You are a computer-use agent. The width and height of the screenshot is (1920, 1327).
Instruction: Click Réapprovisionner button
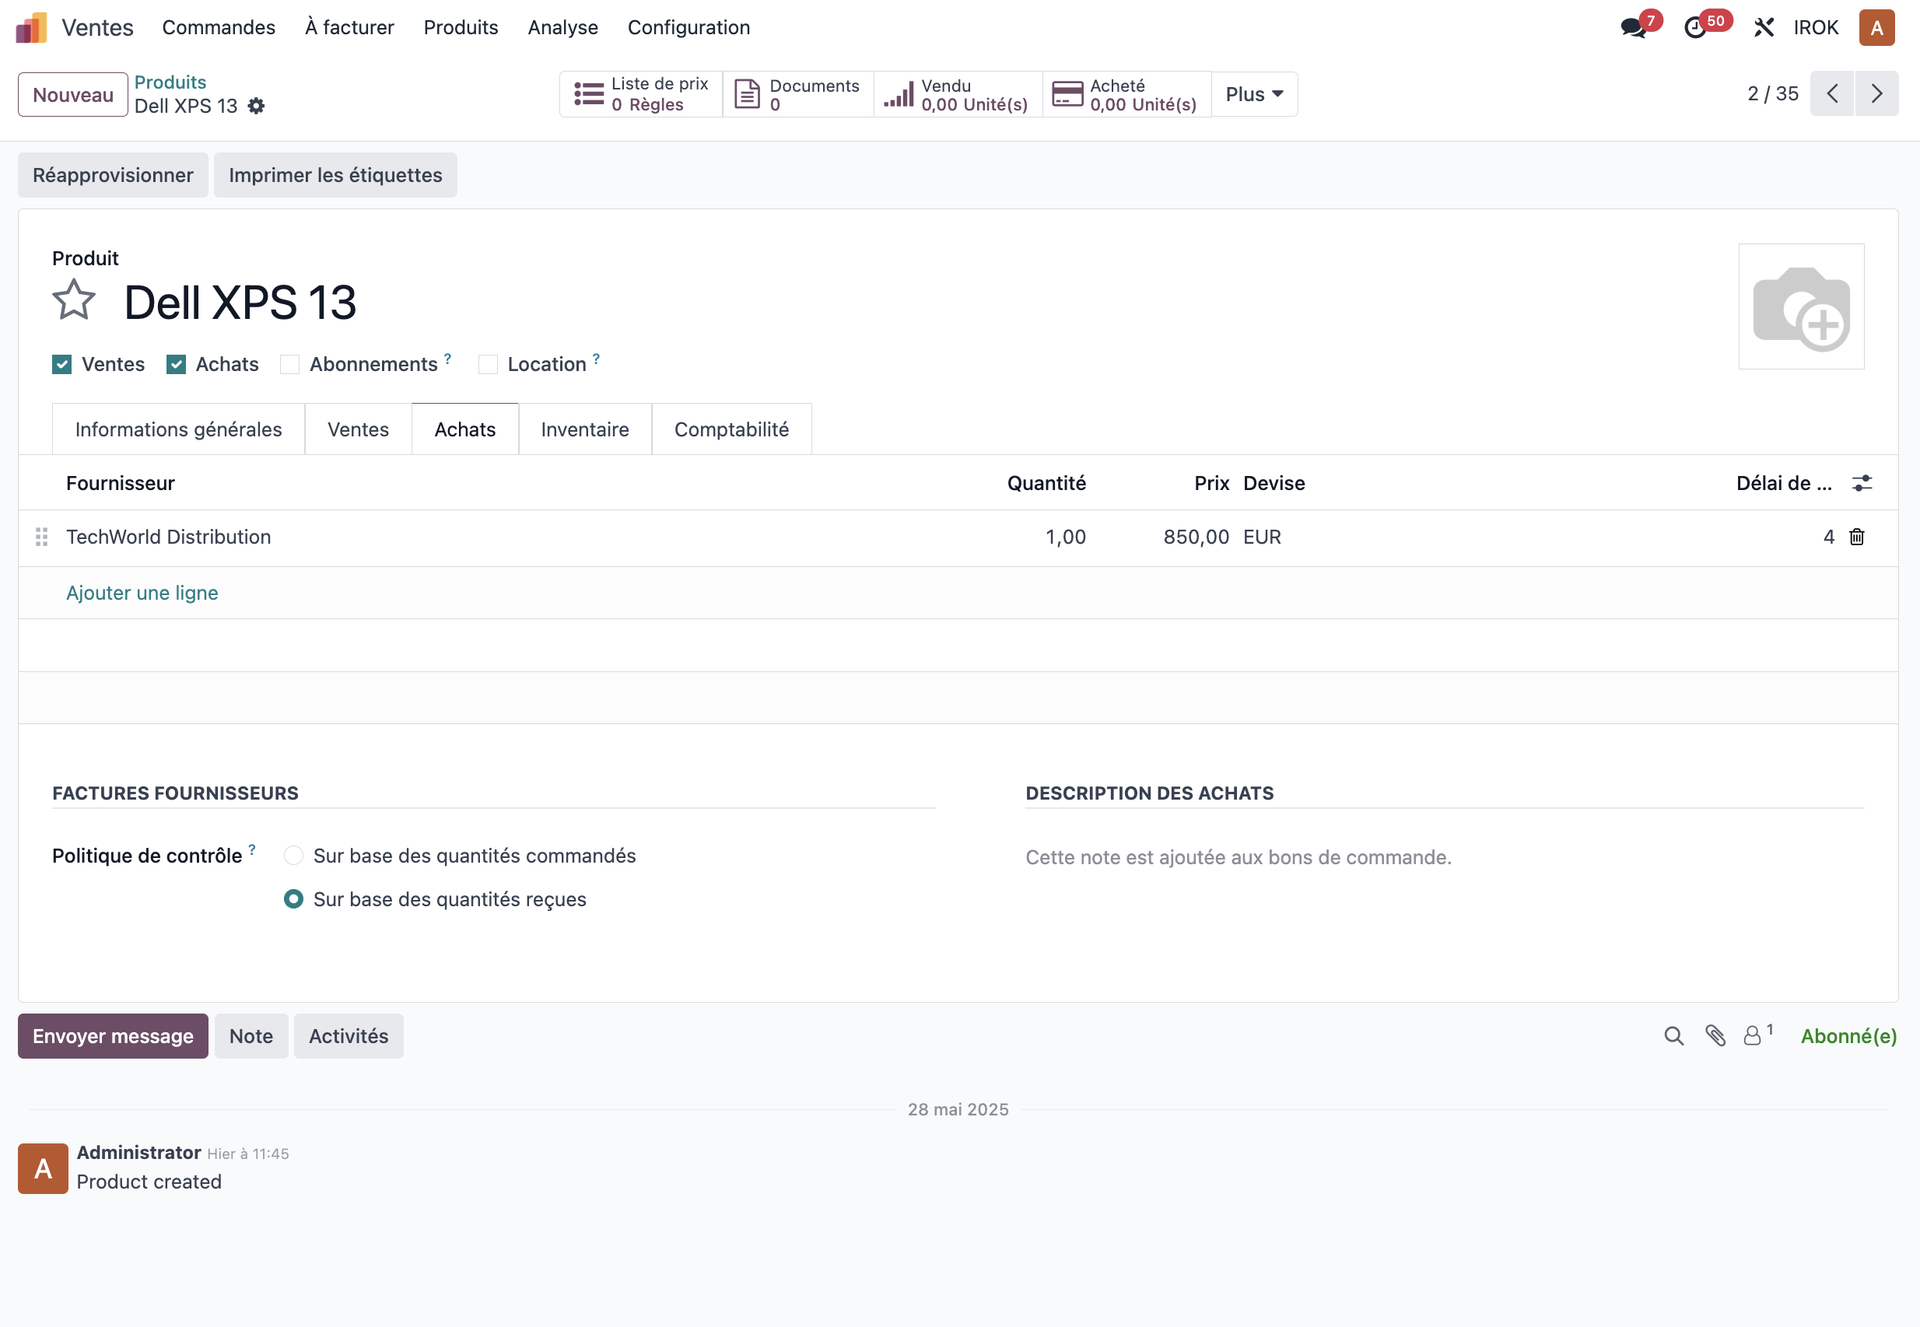113,175
